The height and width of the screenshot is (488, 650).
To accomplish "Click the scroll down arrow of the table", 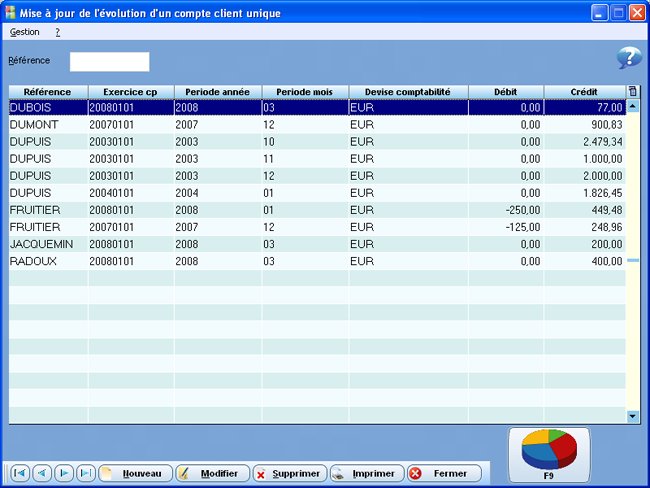I will [x=633, y=416].
